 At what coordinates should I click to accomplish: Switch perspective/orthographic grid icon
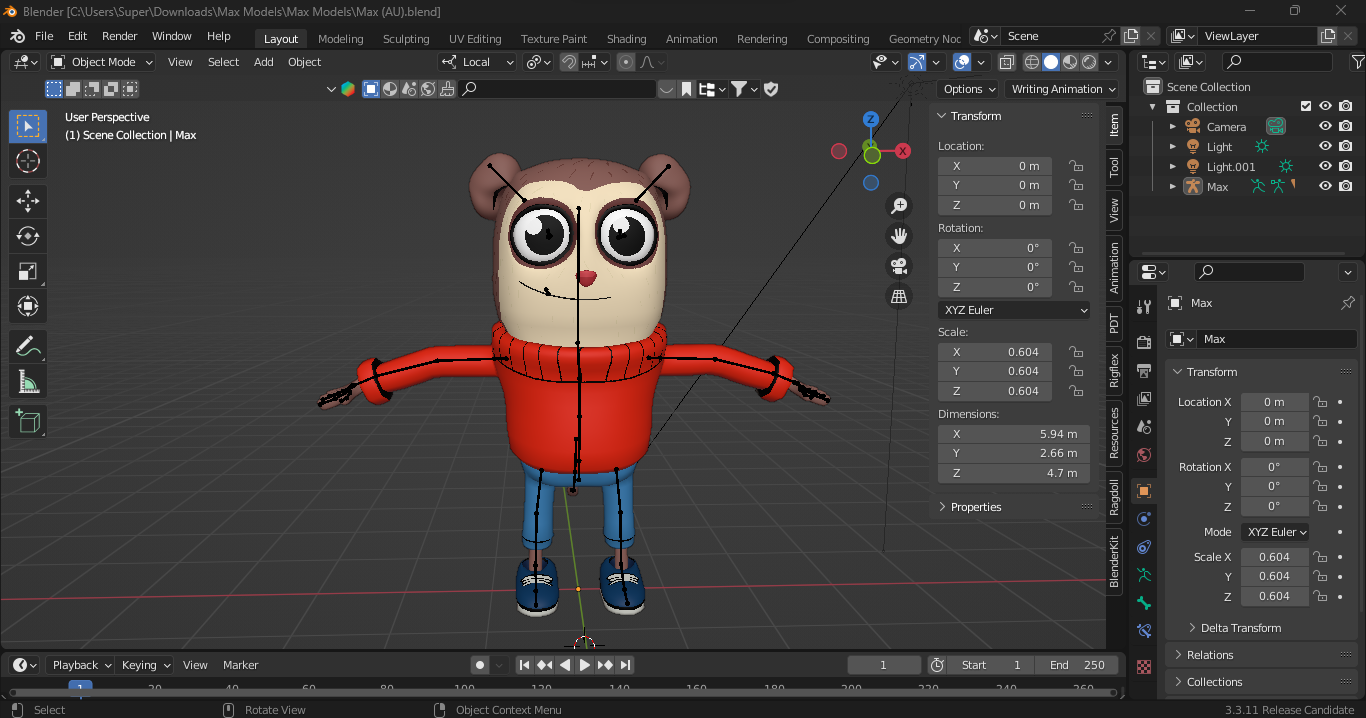point(899,296)
